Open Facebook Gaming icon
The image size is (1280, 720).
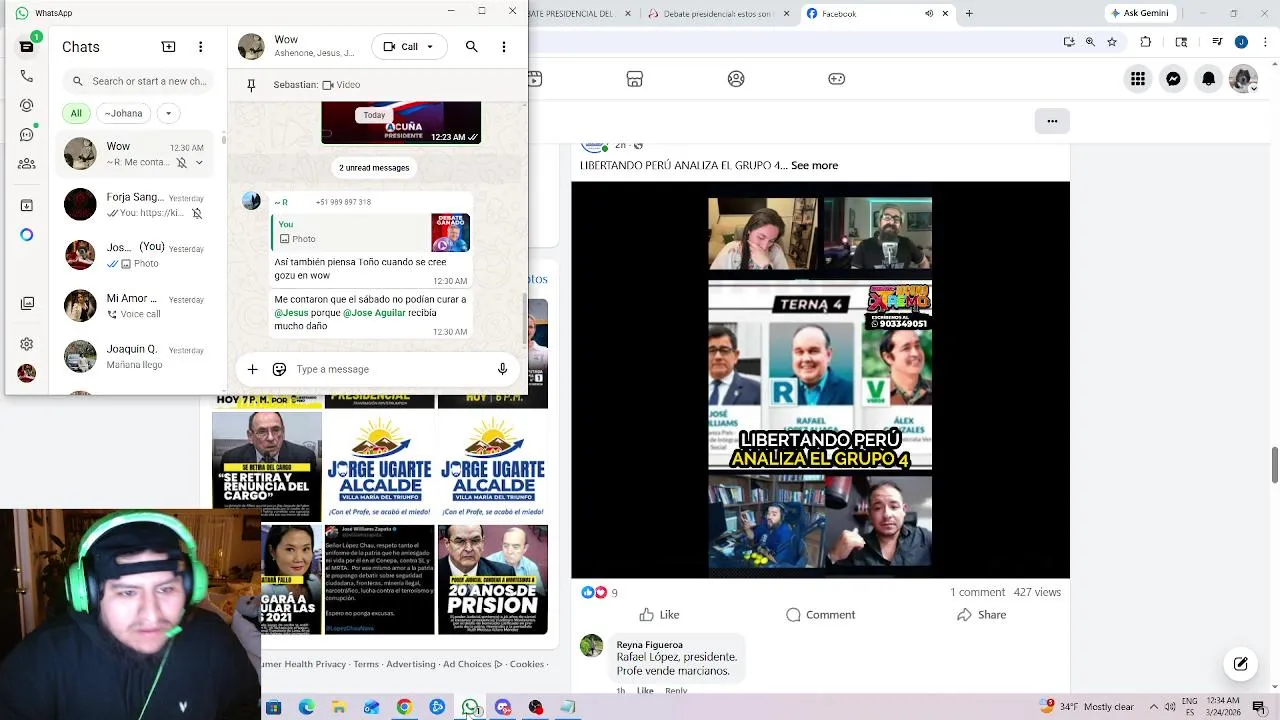pyautogui.click(x=837, y=79)
